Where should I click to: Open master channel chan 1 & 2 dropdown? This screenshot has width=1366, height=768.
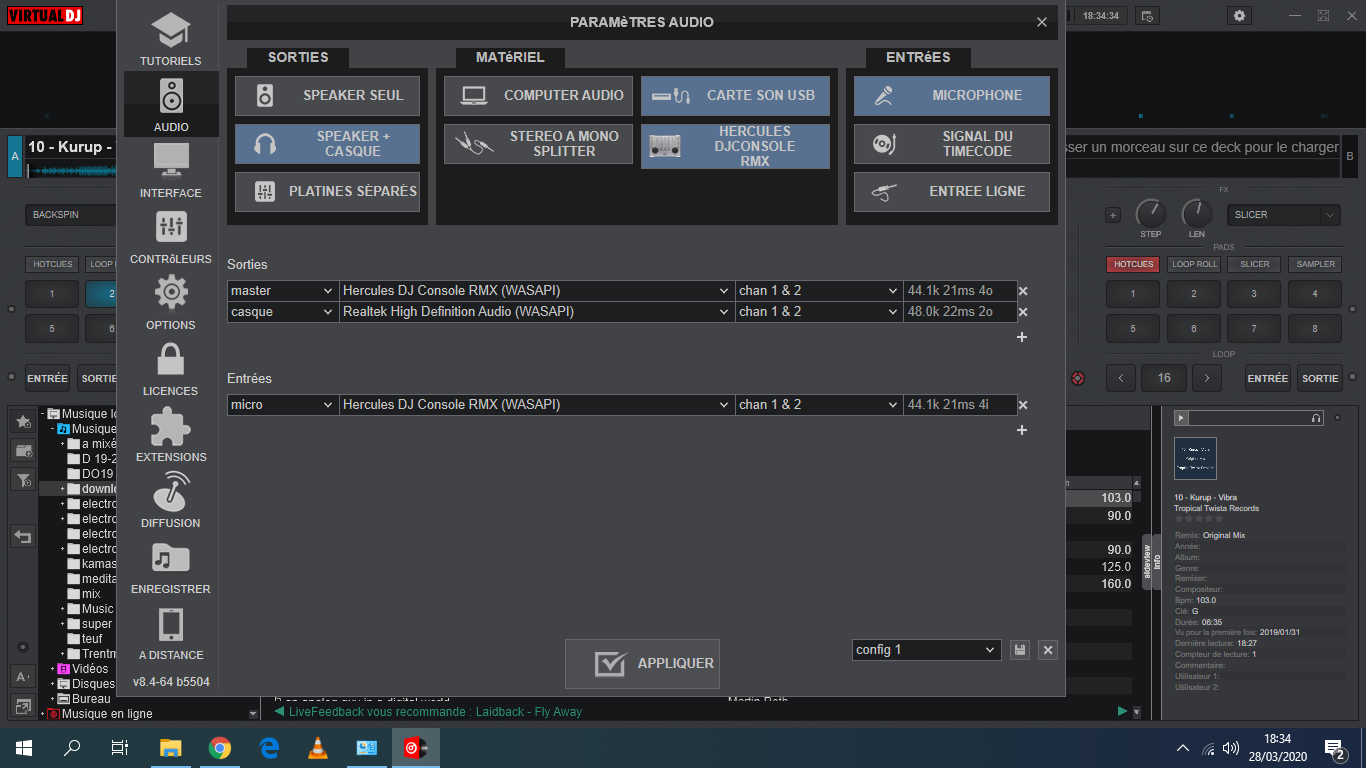[x=819, y=291]
